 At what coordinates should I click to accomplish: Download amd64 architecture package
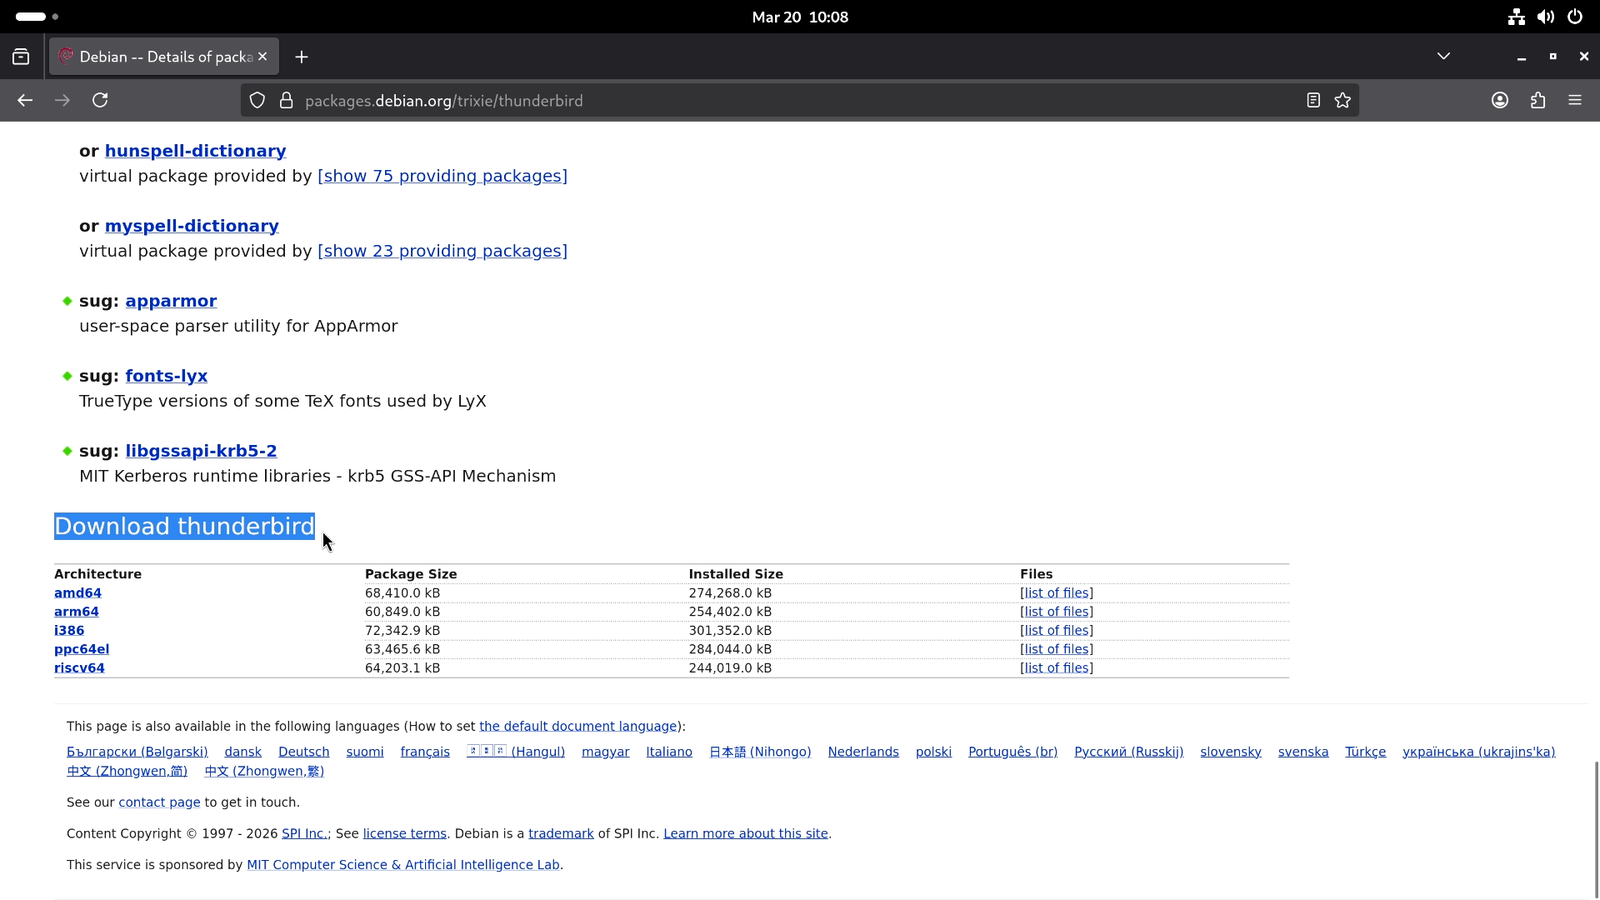pos(78,593)
